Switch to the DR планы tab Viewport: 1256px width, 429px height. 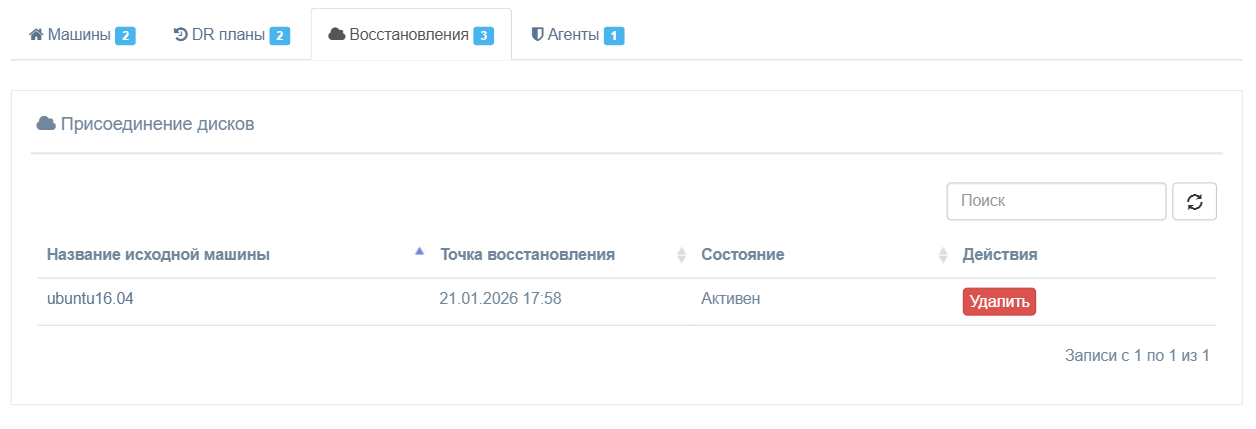point(232,35)
